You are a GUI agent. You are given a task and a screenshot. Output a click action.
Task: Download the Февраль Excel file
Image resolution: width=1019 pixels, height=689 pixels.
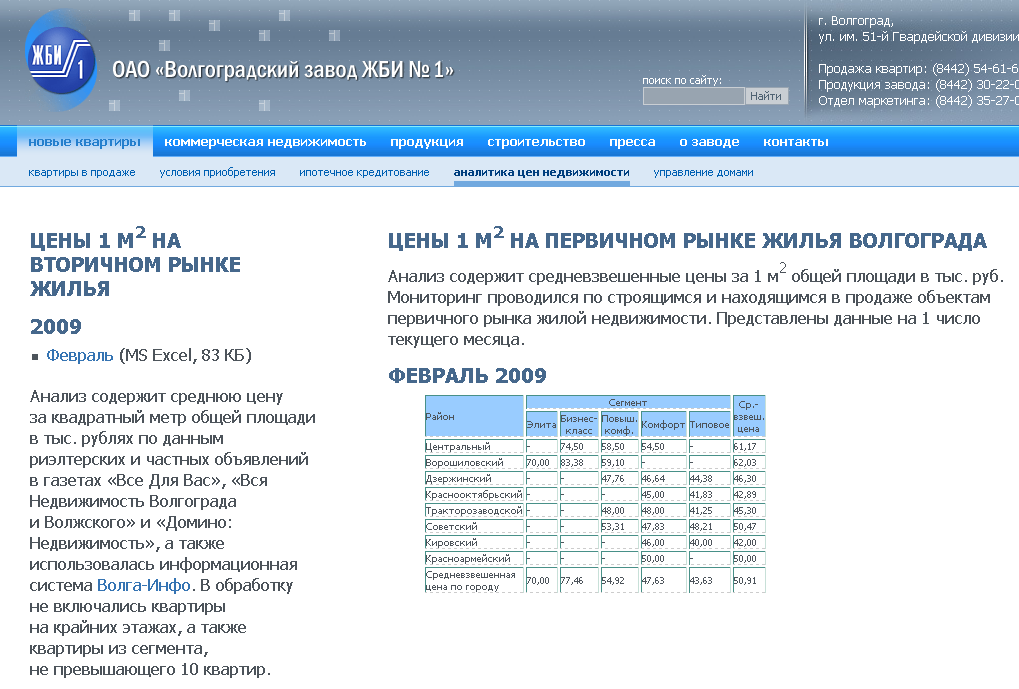[79, 356]
